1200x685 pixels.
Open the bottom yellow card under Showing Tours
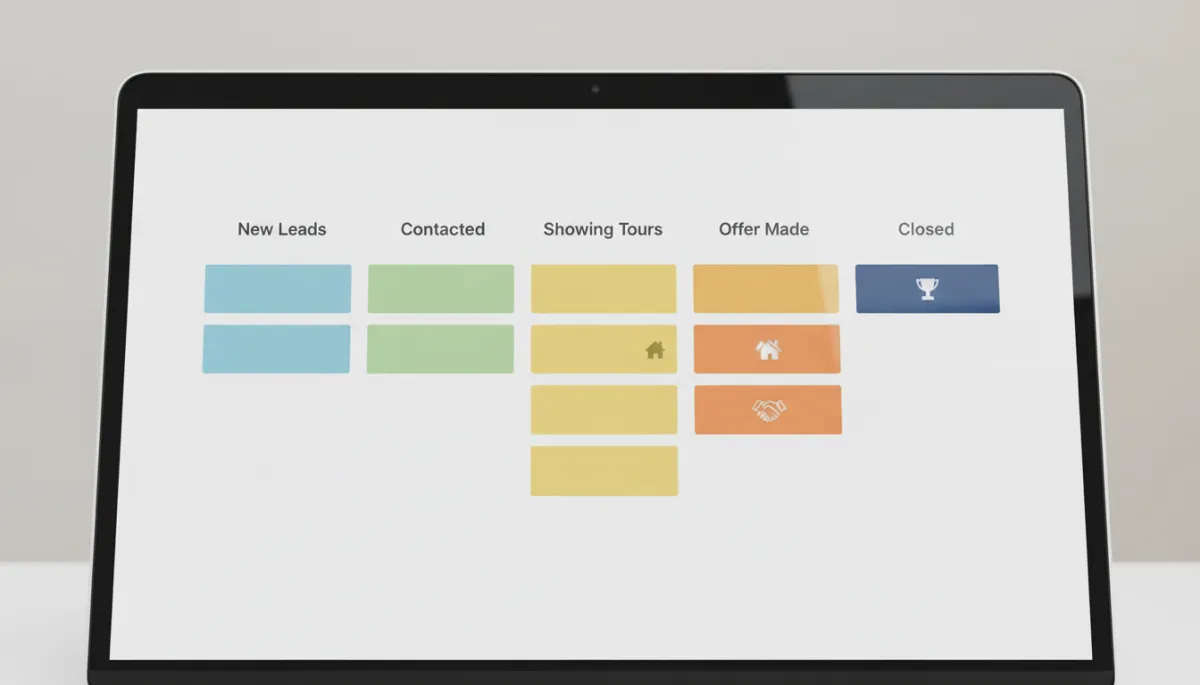click(604, 471)
